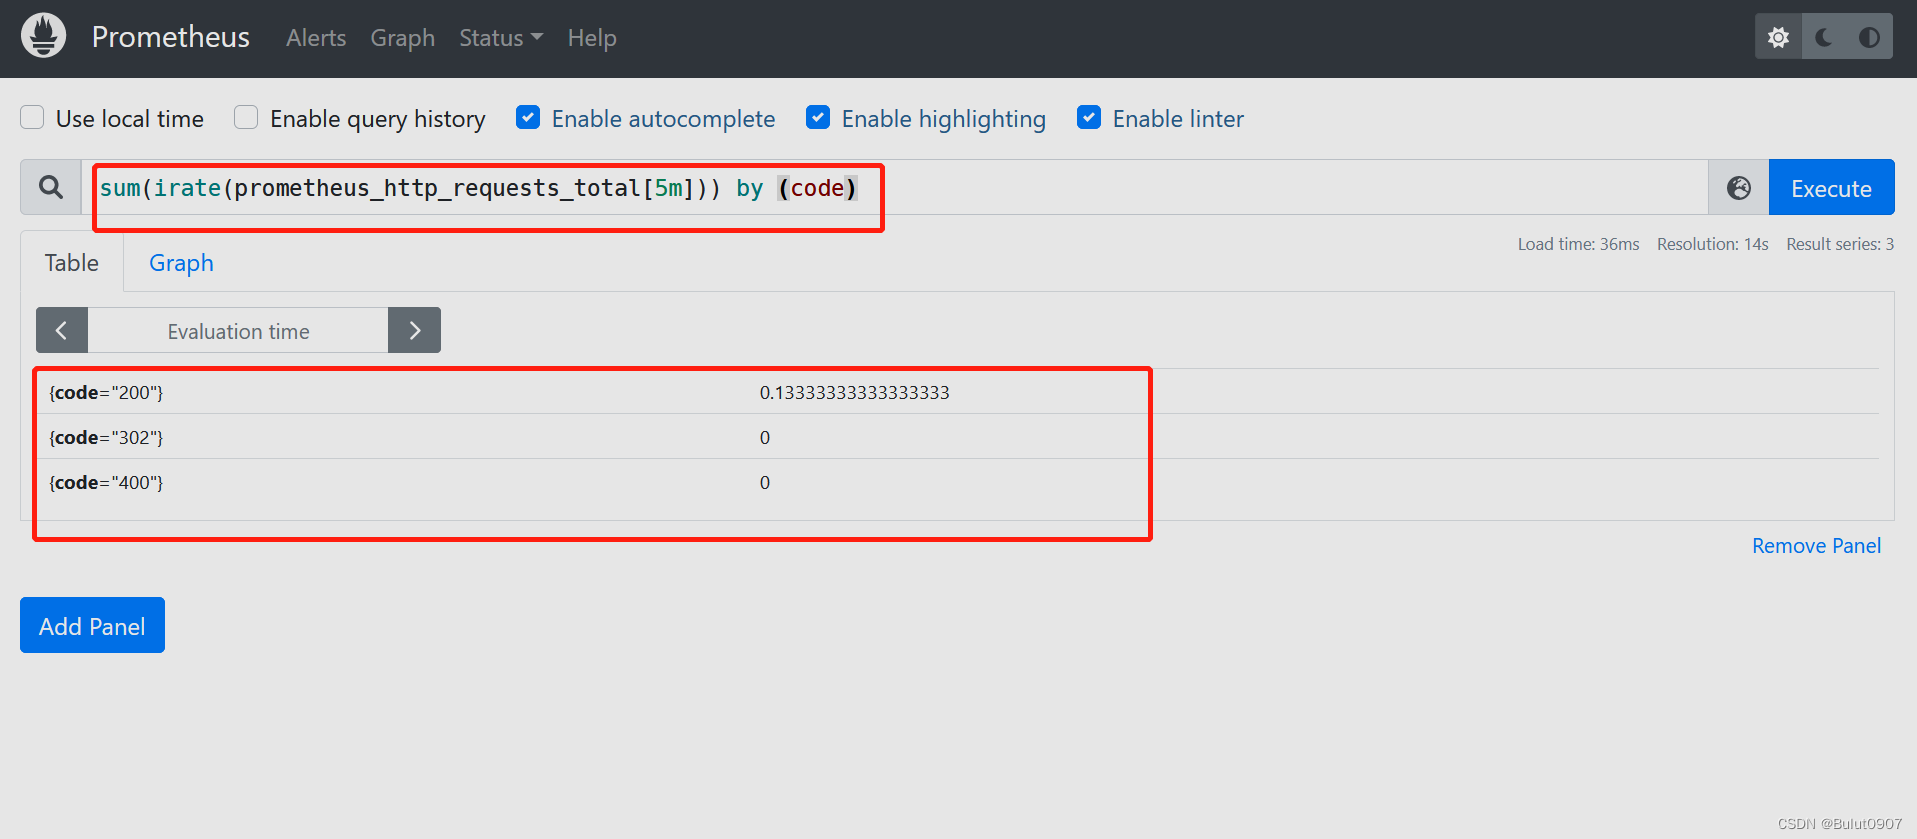Select browser-preferred theme half-circle icon
Image resolution: width=1917 pixels, height=839 pixels.
[x=1869, y=37]
